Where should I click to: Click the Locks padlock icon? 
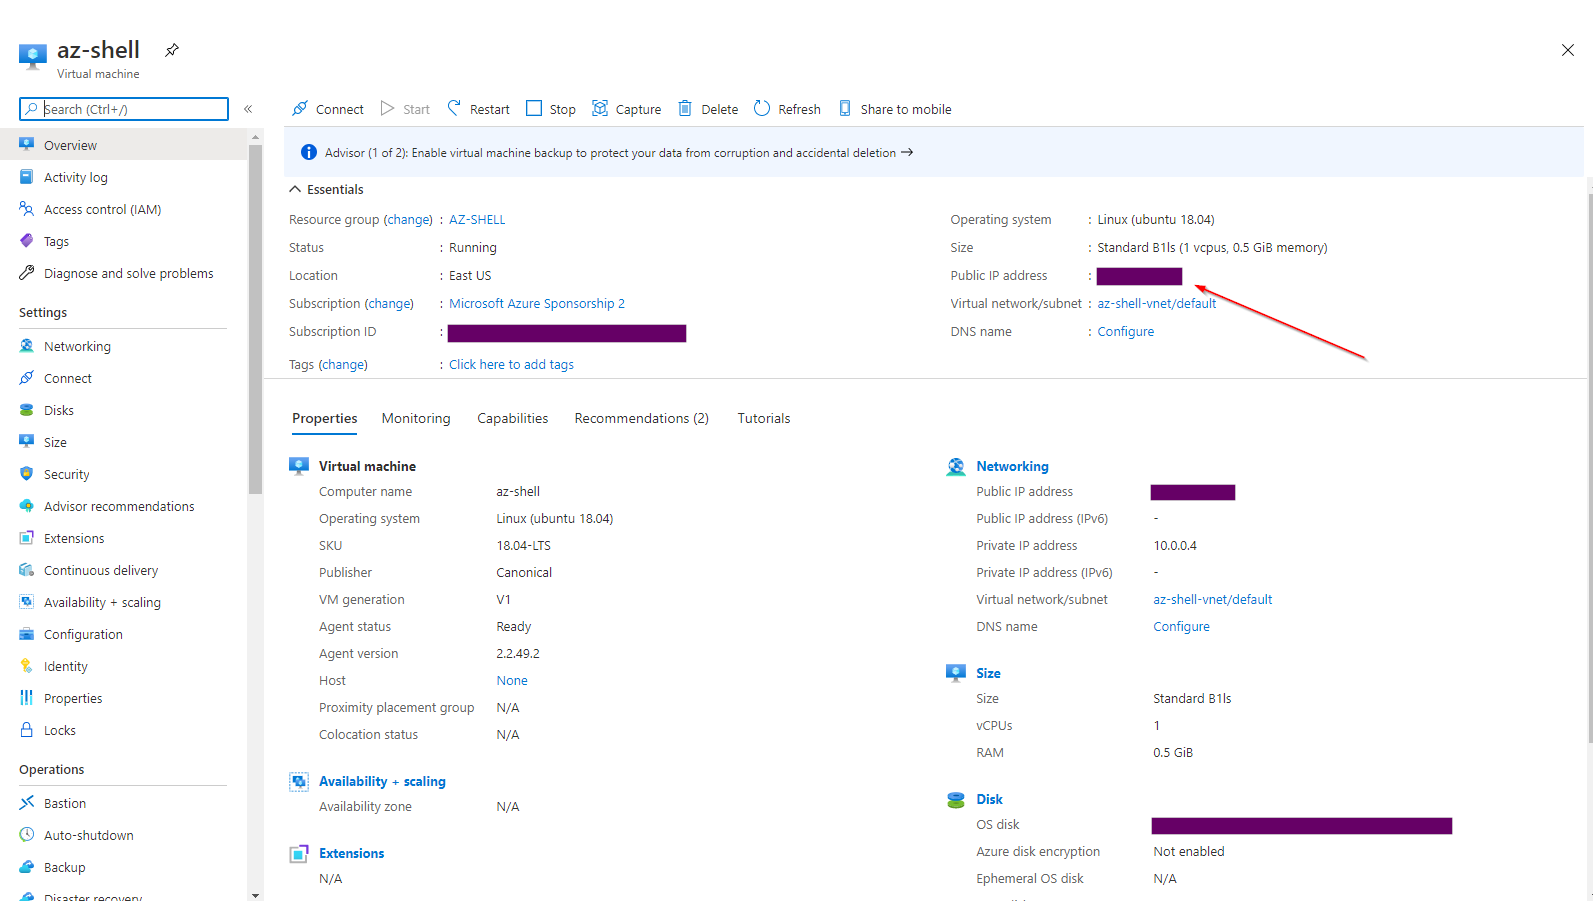(27, 730)
